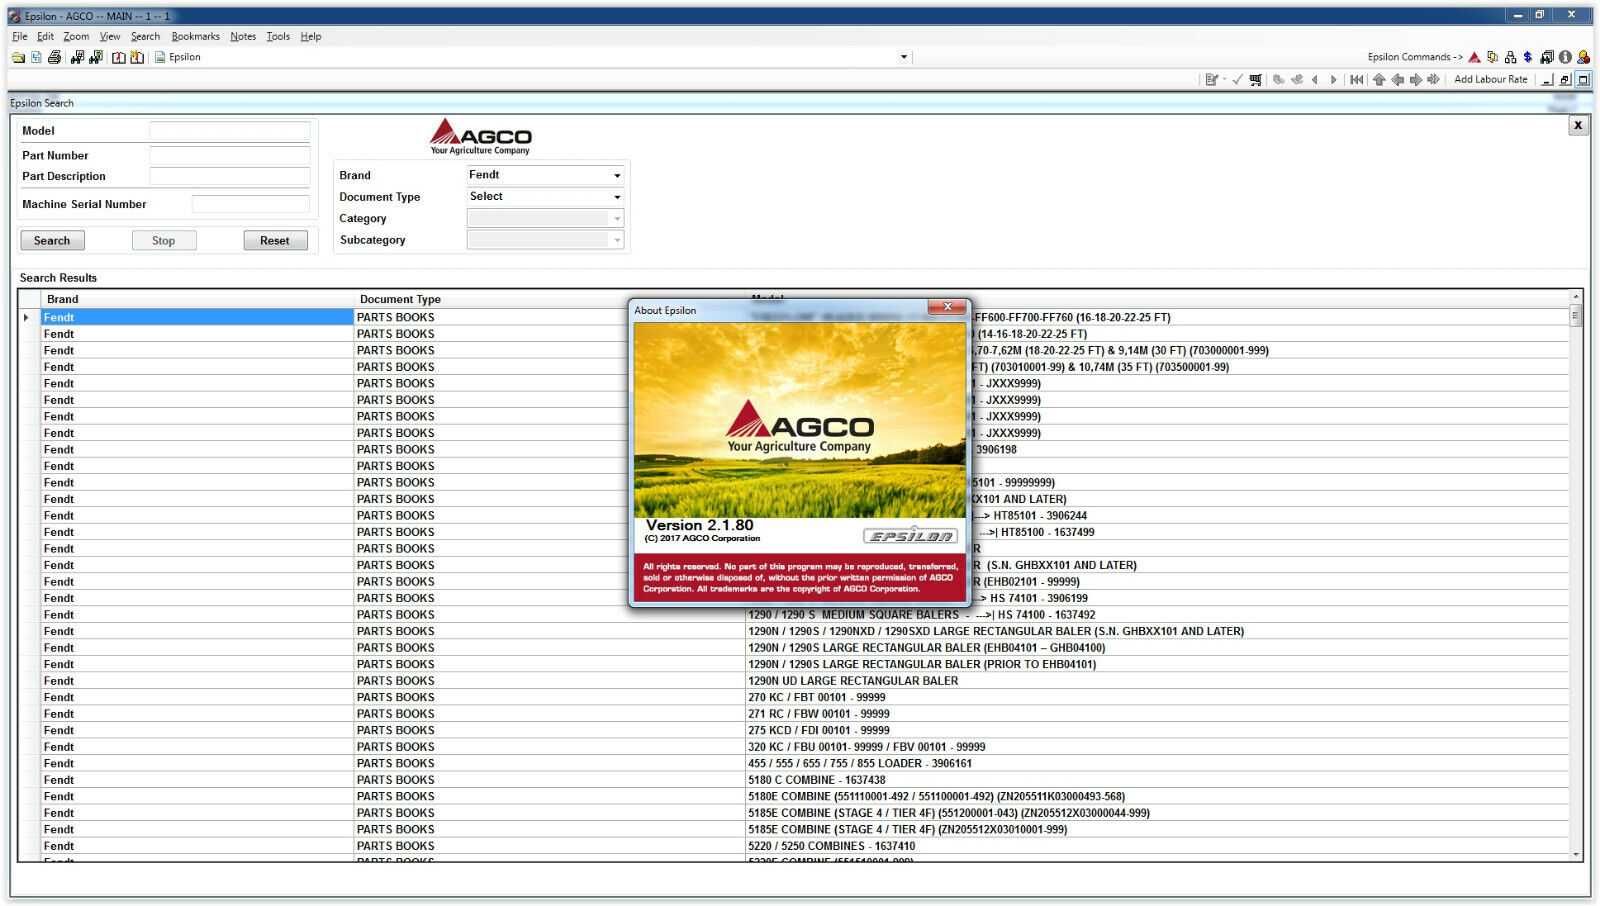This screenshot has height=906, width=1600.
Task: Click the Stop button
Action: [164, 241]
